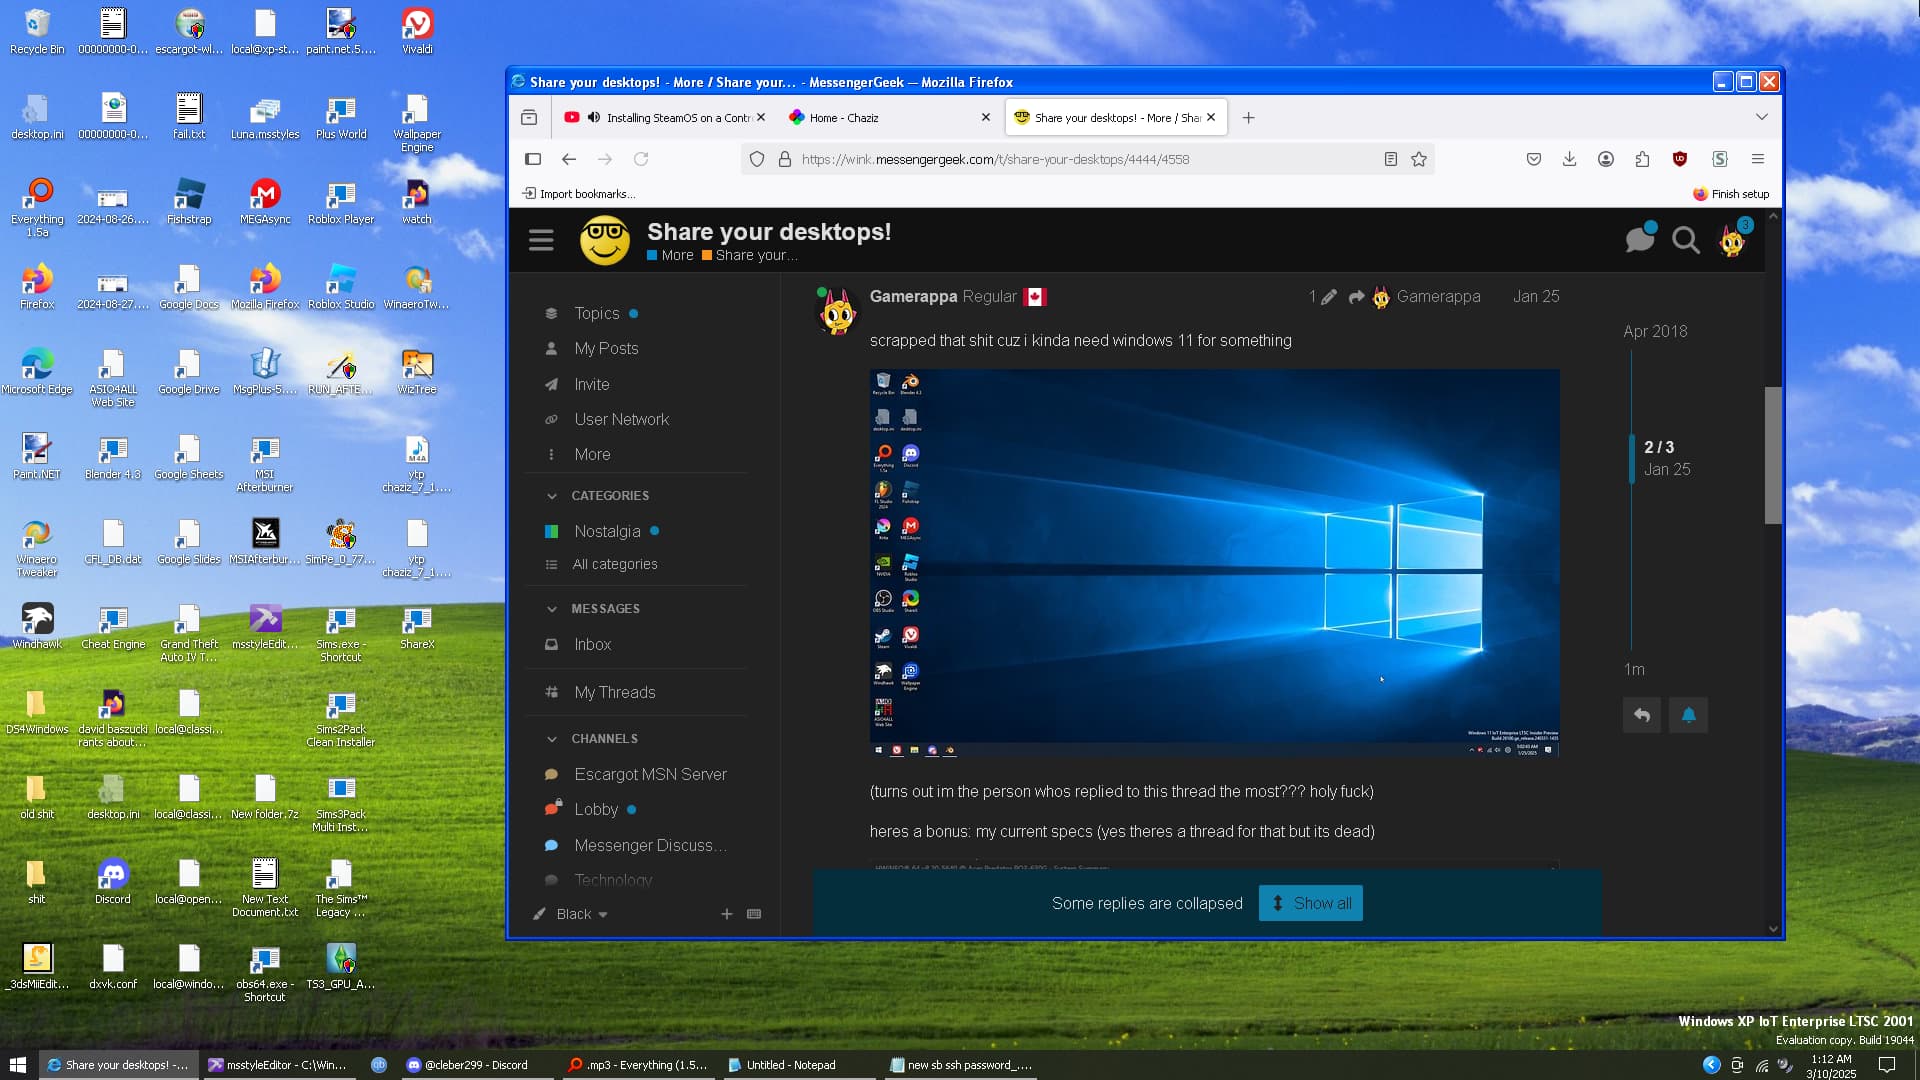Open the list all tabs dropdown arrow
Screen dimensions: 1920x1080
(1762, 117)
